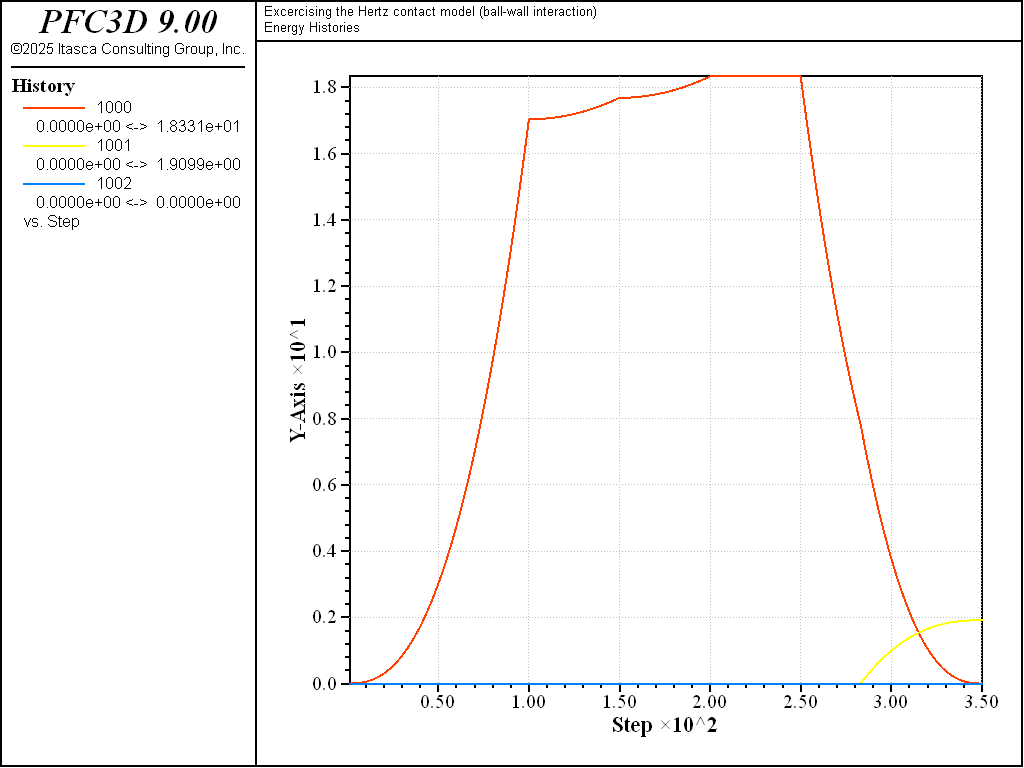Click the 3.50 tick label on the x-axis
Viewport: 1024px width, 768px height.
[980, 701]
